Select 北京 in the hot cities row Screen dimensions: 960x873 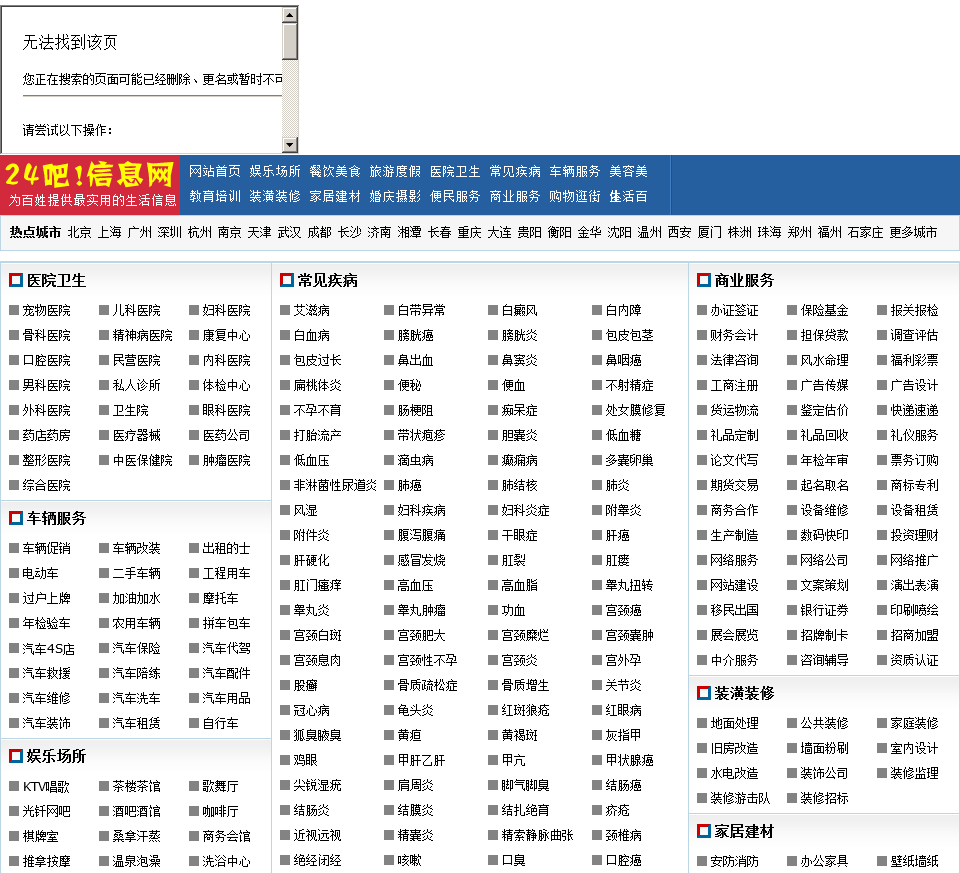coord(80,233)
